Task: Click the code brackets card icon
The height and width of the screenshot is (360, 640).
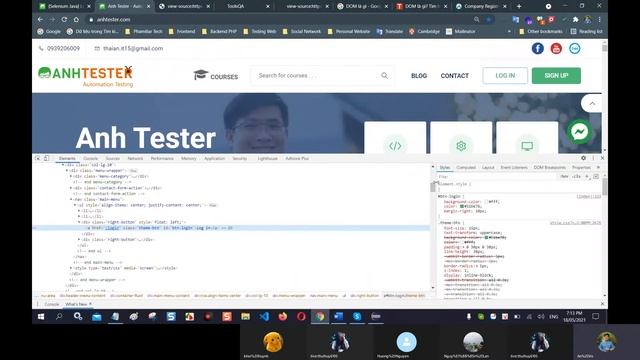Action: click(395, 146)
